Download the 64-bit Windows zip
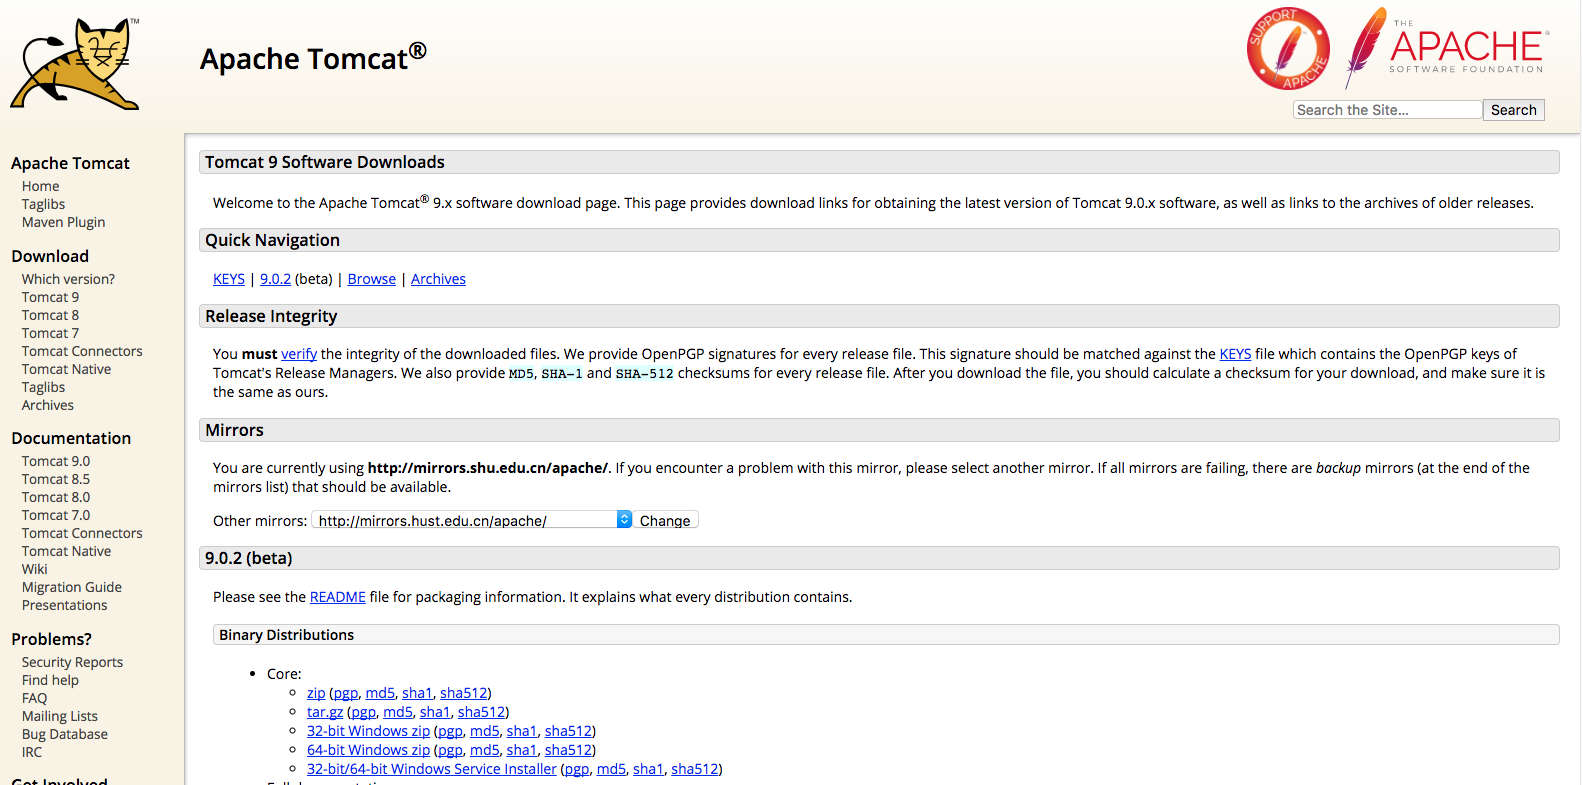Screen dimensions: 1582x785 [368, 750]
